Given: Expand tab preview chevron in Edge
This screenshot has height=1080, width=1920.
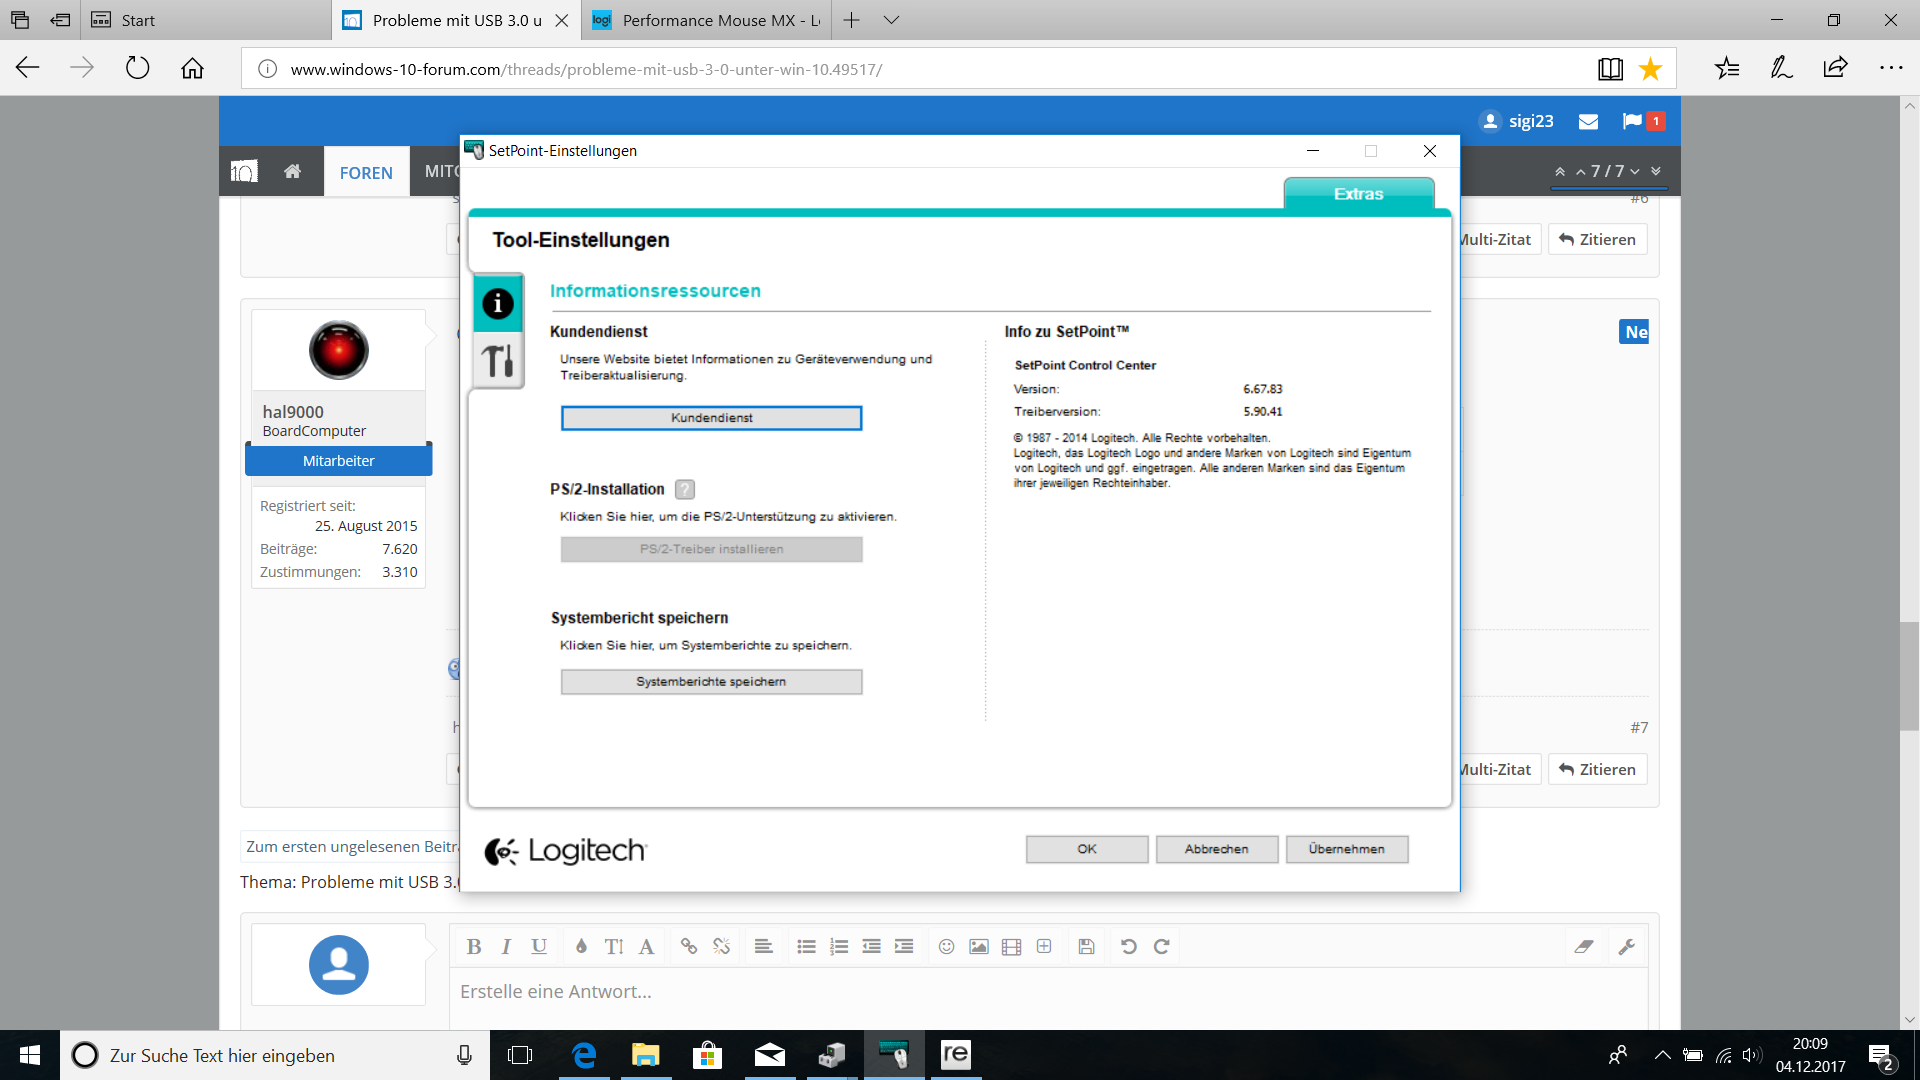Looking at the screenshot, I should pos(891,20).
